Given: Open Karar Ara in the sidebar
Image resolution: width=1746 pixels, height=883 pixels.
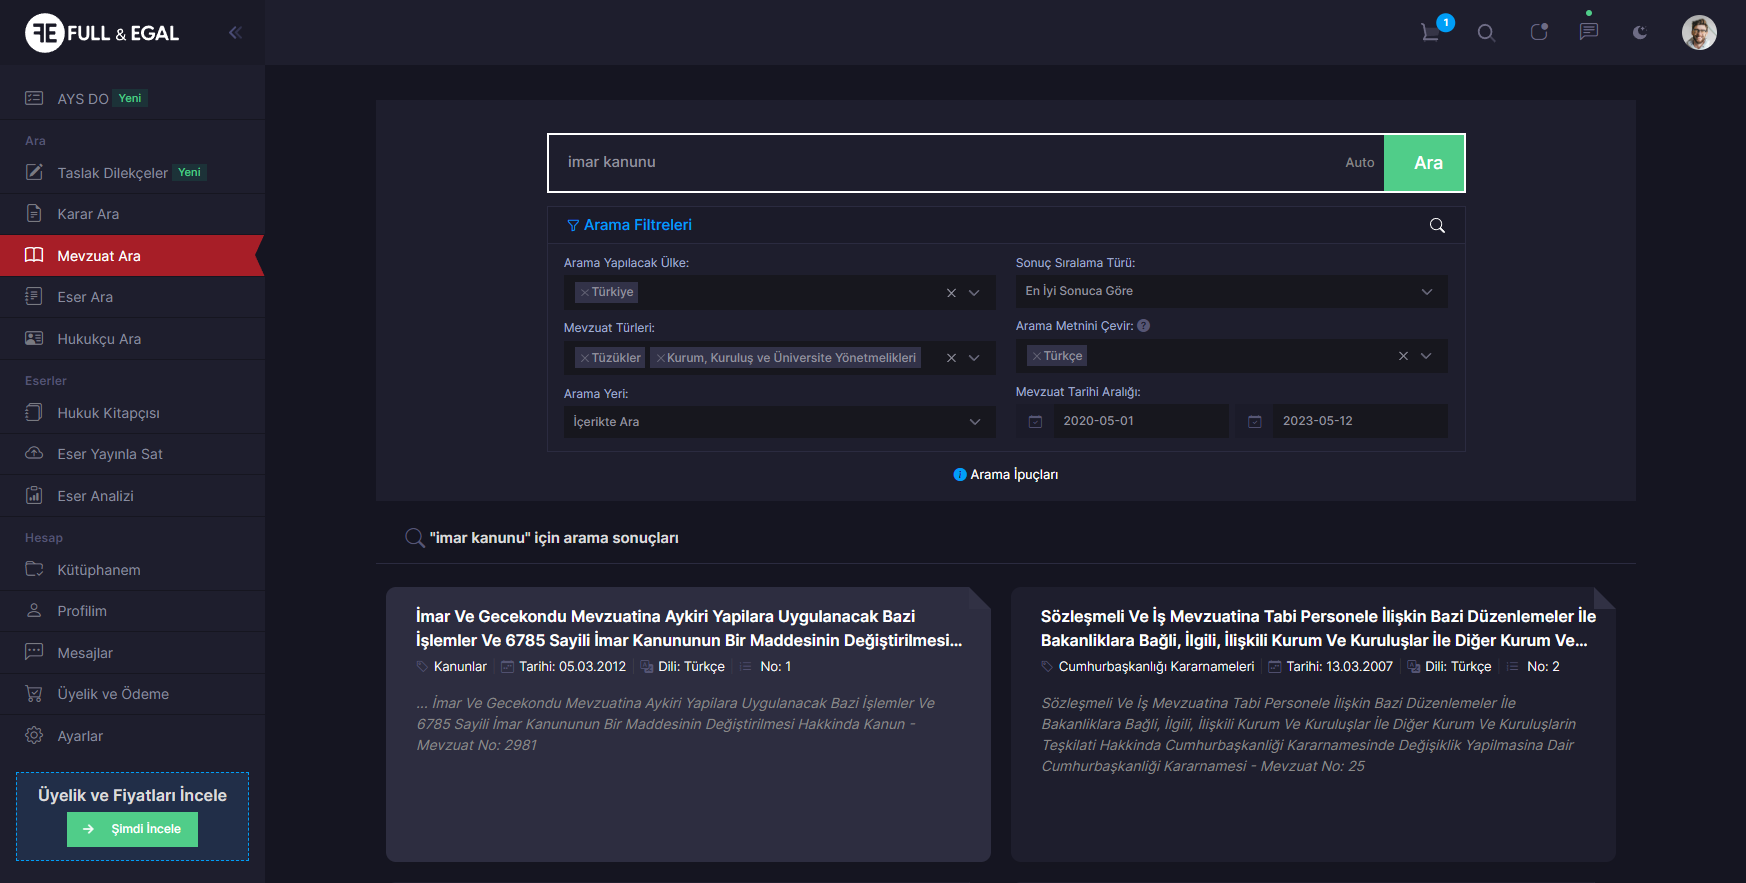Looking at the screenshot, I should [x=88, y=214].
